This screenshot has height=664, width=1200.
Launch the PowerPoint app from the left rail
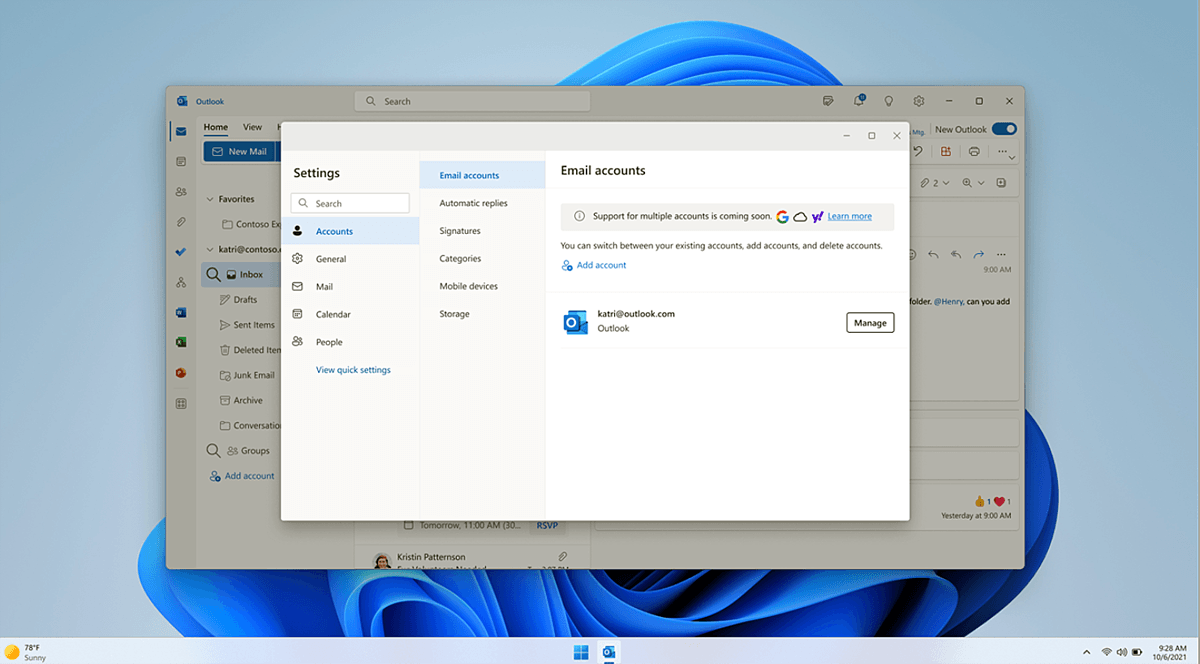click(181, 372)
